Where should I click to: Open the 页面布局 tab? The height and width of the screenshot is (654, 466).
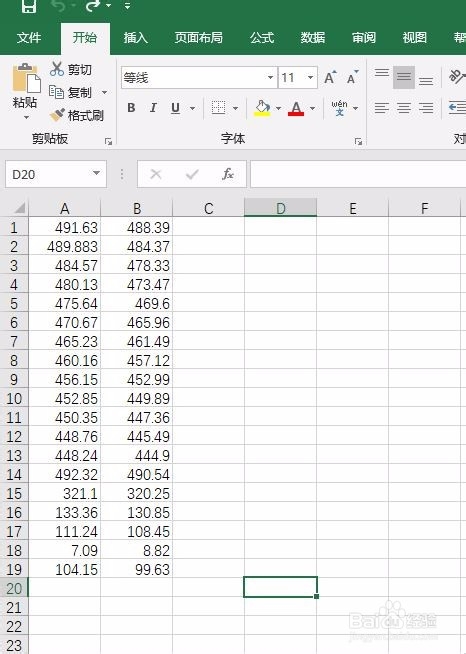[x=199, y=38]
